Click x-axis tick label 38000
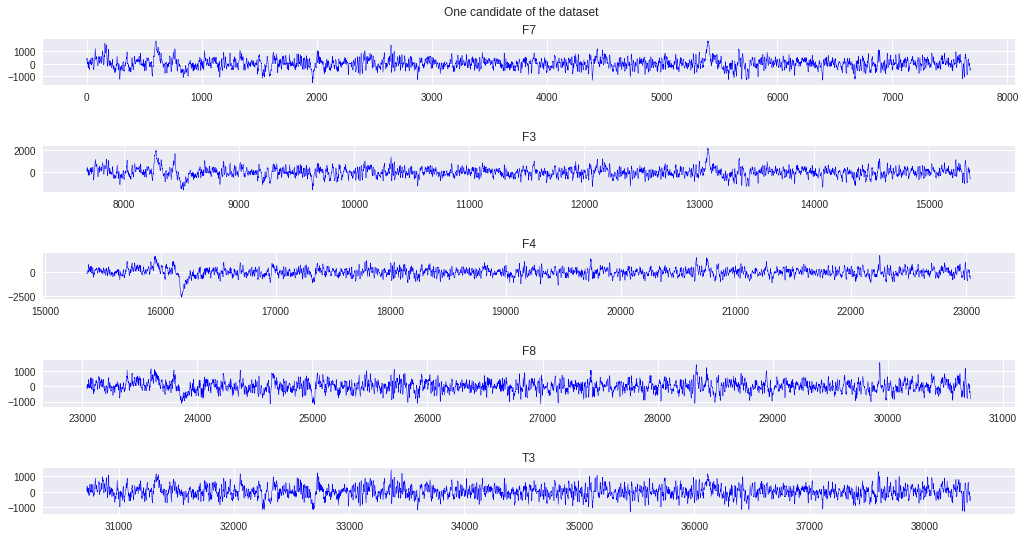This screenshot has height=538, width=1025. coord(924,526)
